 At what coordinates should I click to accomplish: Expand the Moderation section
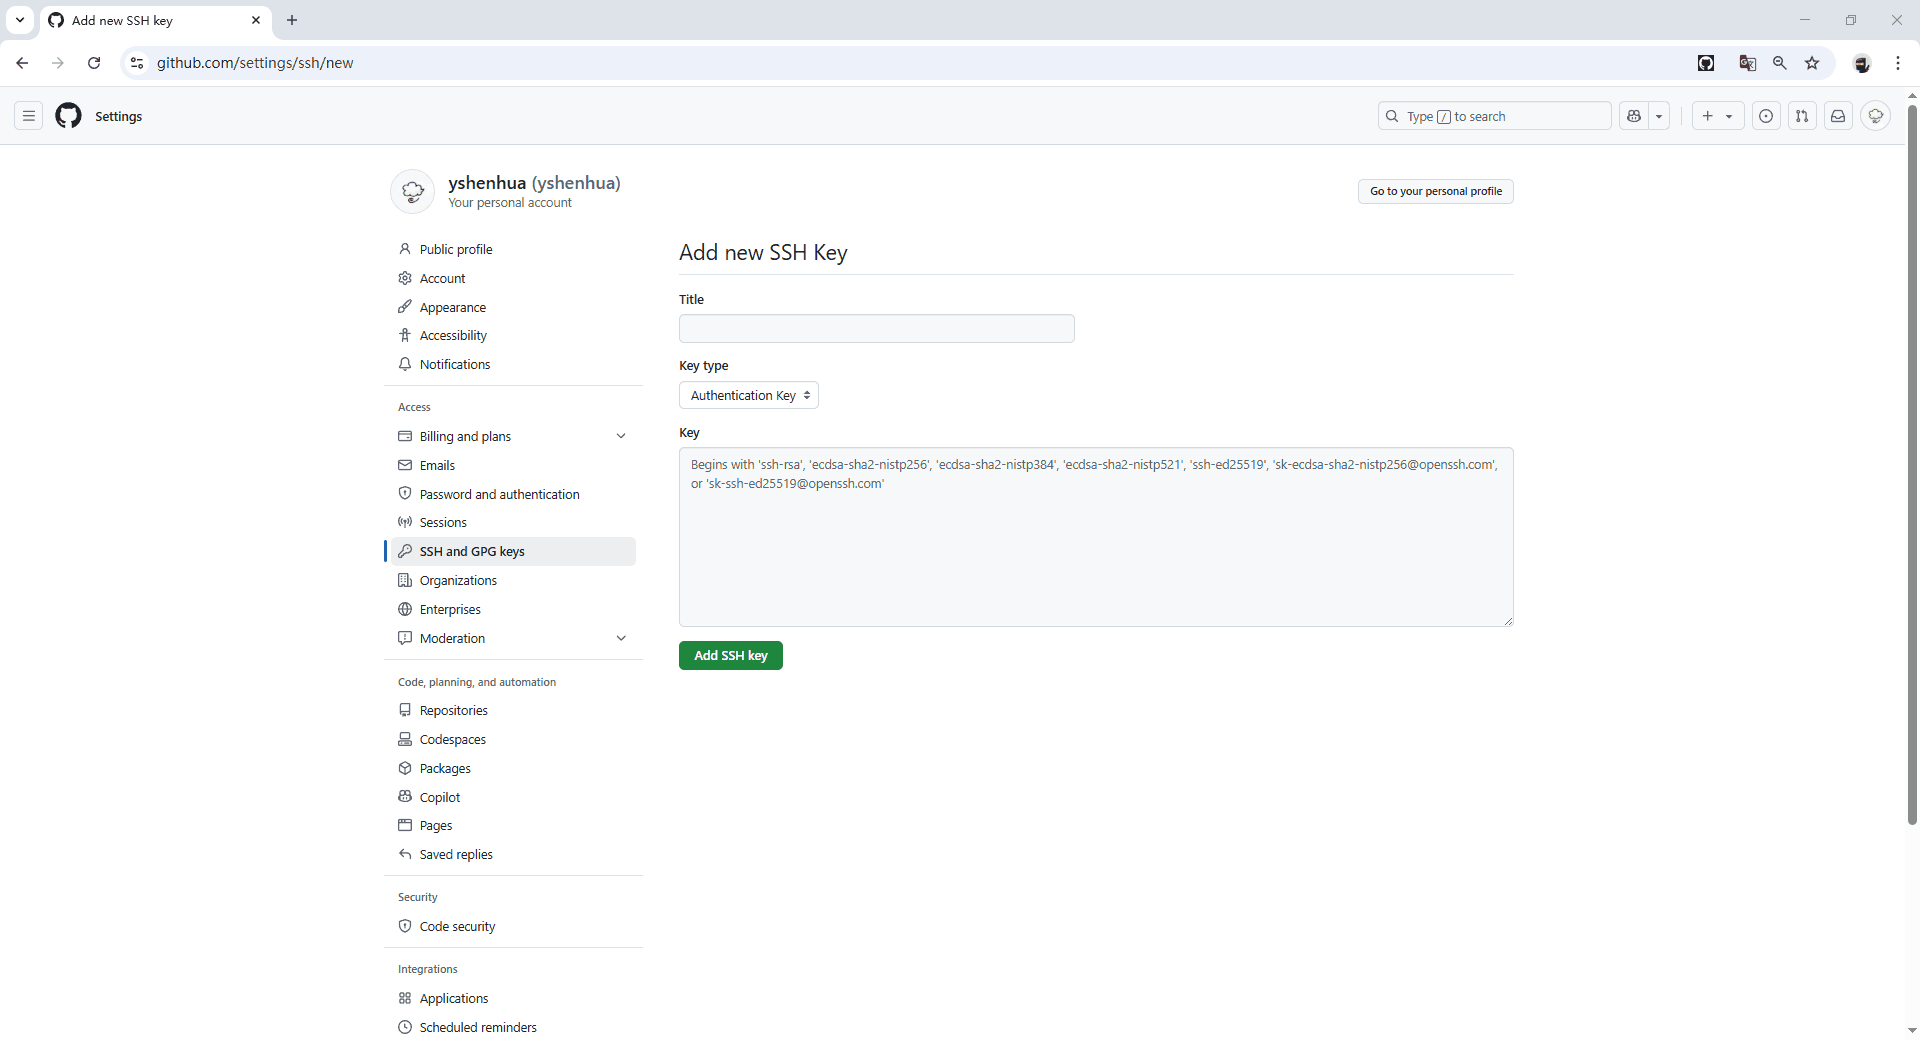click(x=620, y=638)
